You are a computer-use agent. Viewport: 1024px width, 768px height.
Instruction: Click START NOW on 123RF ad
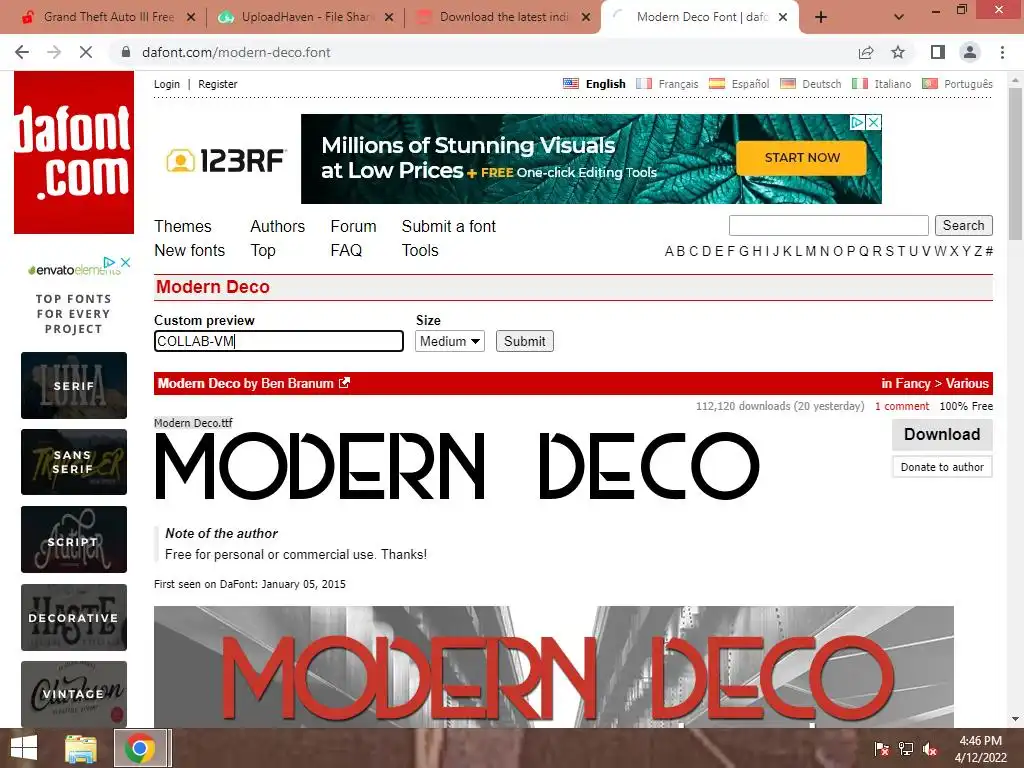click(802, 158)
